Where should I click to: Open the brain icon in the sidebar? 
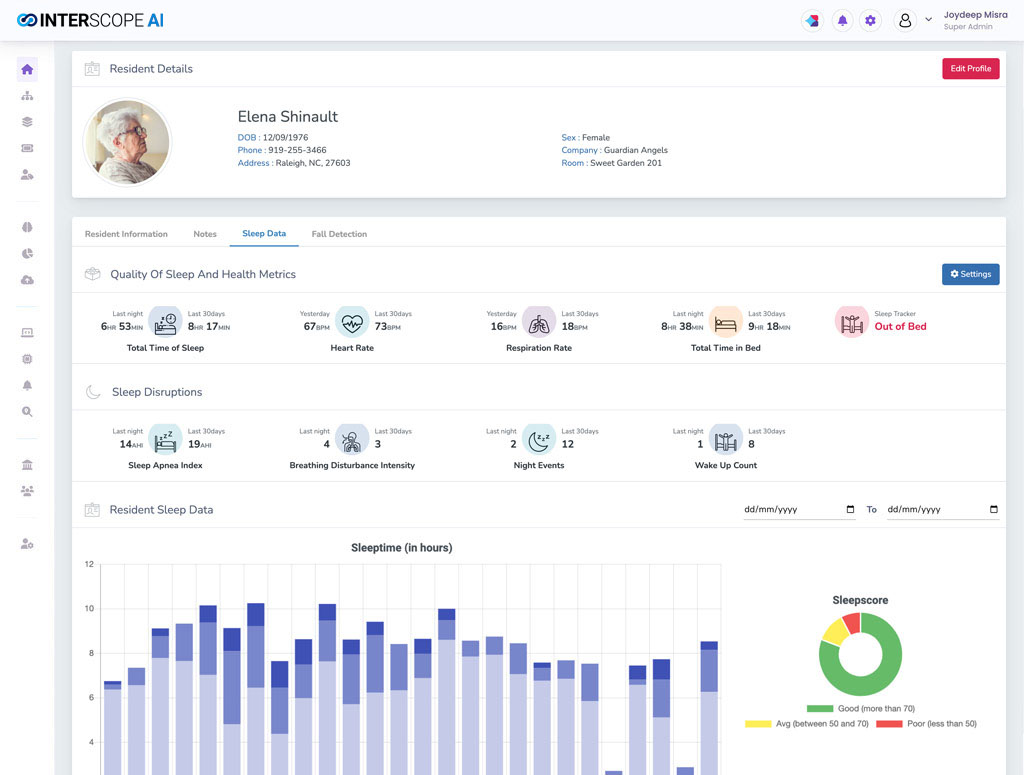[27, 227]
